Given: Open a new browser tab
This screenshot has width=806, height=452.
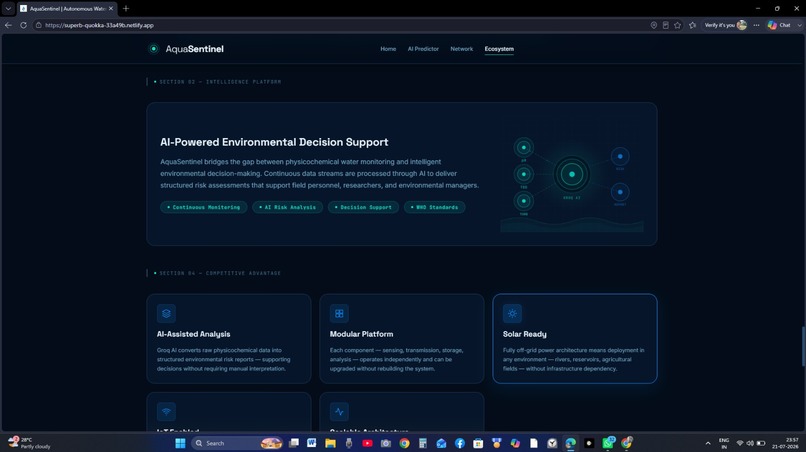Looking at the screenshot, I should (126, 8).
